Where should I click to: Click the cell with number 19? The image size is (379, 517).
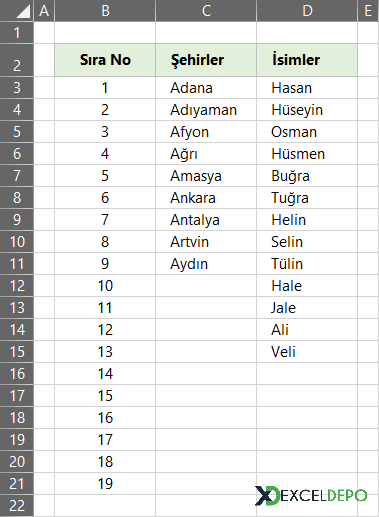click(105, 484)
